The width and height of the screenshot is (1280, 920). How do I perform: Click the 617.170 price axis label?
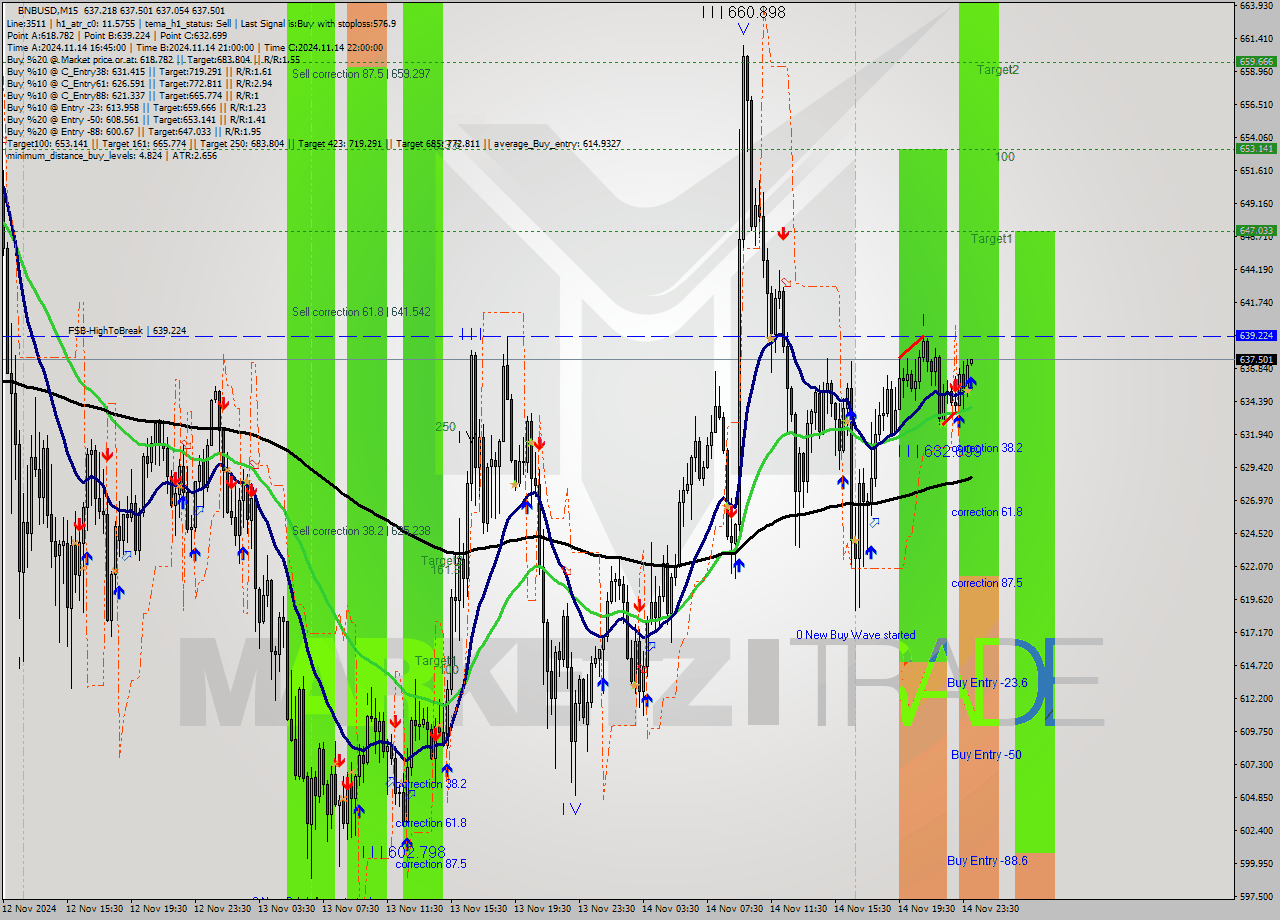click(1256, 633)
